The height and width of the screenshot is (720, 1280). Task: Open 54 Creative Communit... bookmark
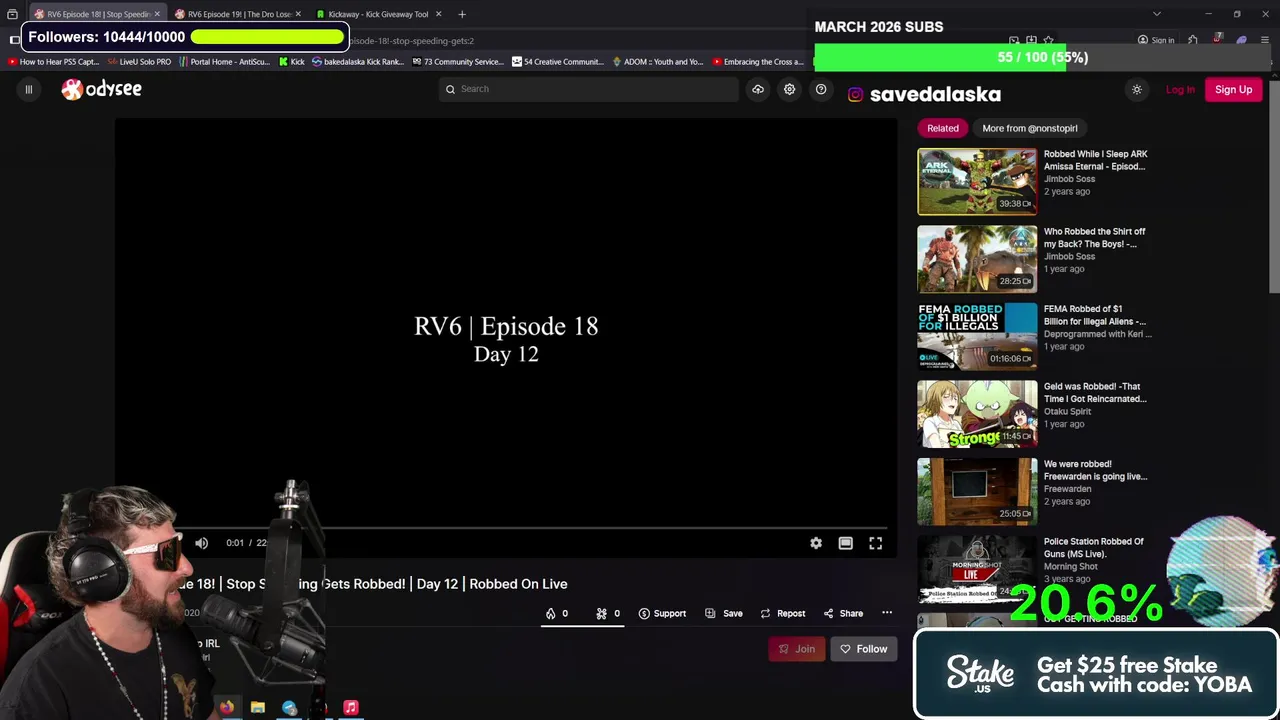[558, 62]
